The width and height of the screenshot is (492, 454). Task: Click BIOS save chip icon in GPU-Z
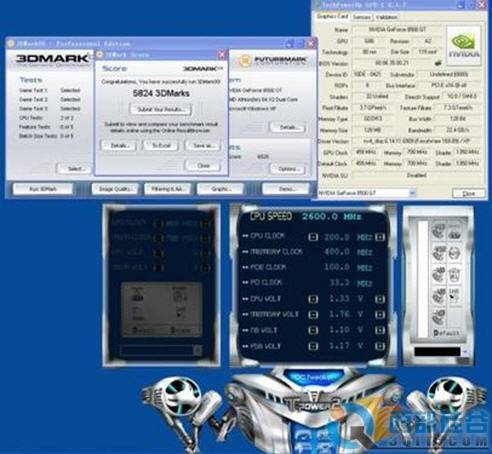click(438, 63)
